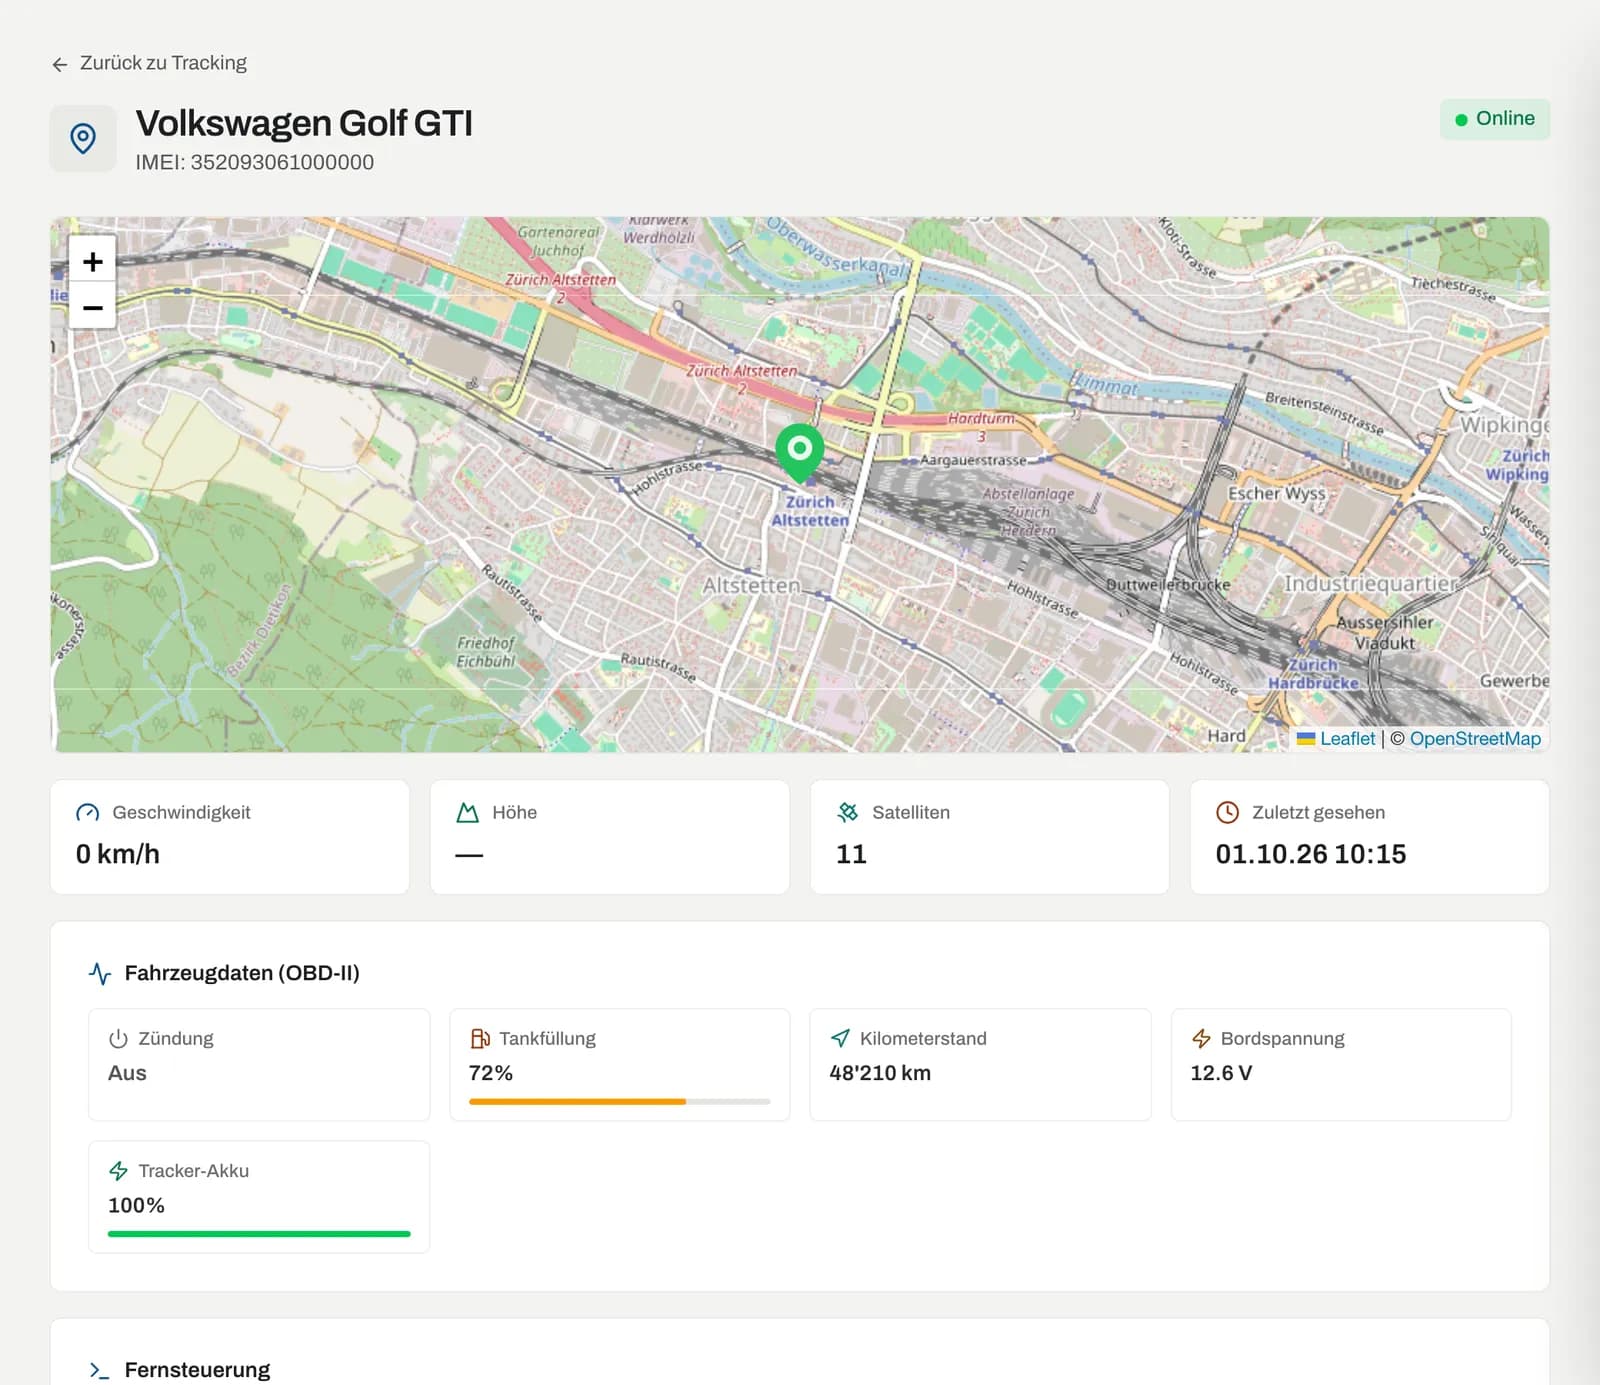The width and height of the screenshot is (1600, 1385).
Task: Click the terminal icon next to Fernsteuerung
Action: point(100,1370)
